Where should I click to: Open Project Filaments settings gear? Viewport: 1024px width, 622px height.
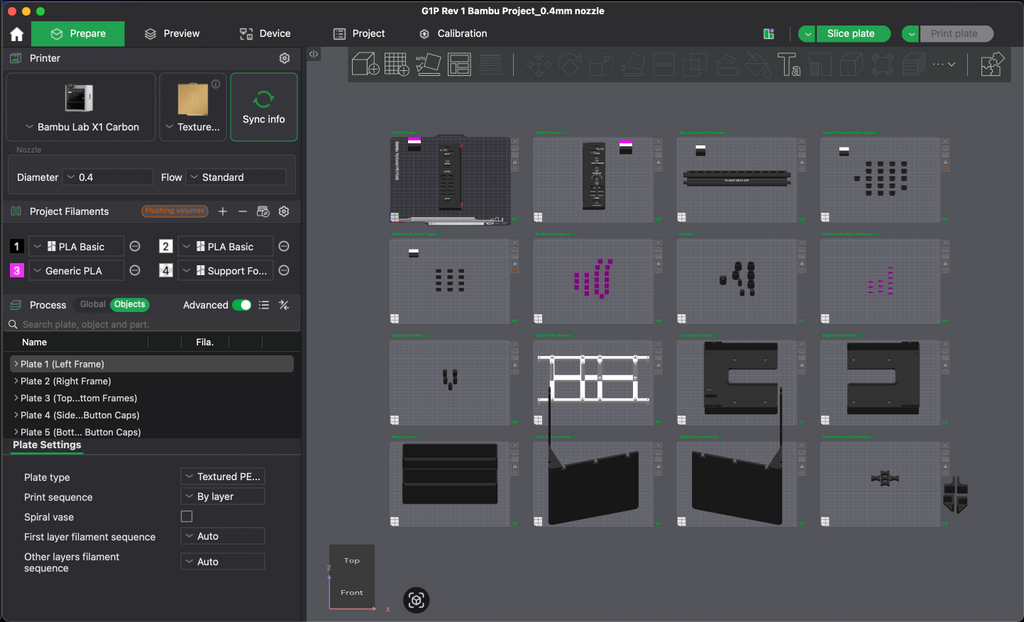(x=283, y=211)
